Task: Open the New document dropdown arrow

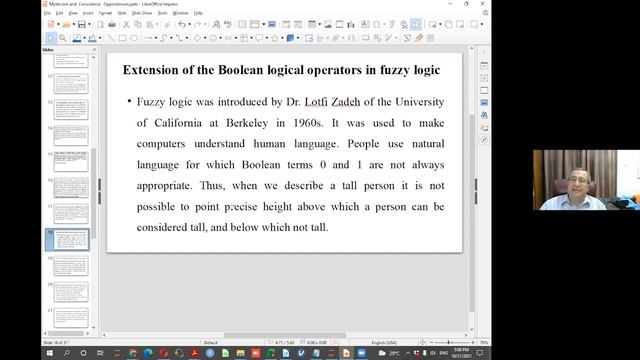Action: [x=58, y=24]
